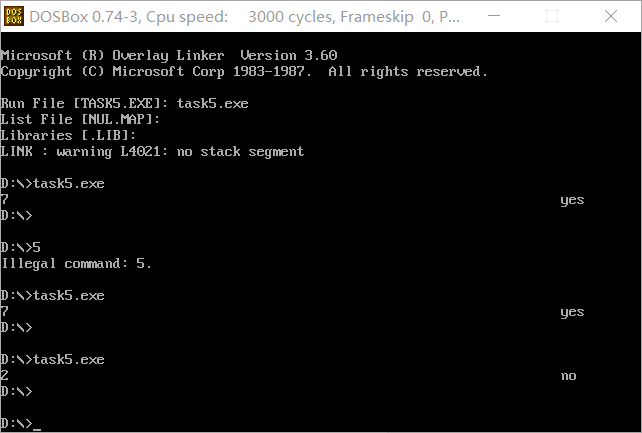Image resolution: width=642 pixels, height=433 pixels.
Task: Click the 'D:\>5' command line
Action: pyautogui.click(x=20, y=248)
